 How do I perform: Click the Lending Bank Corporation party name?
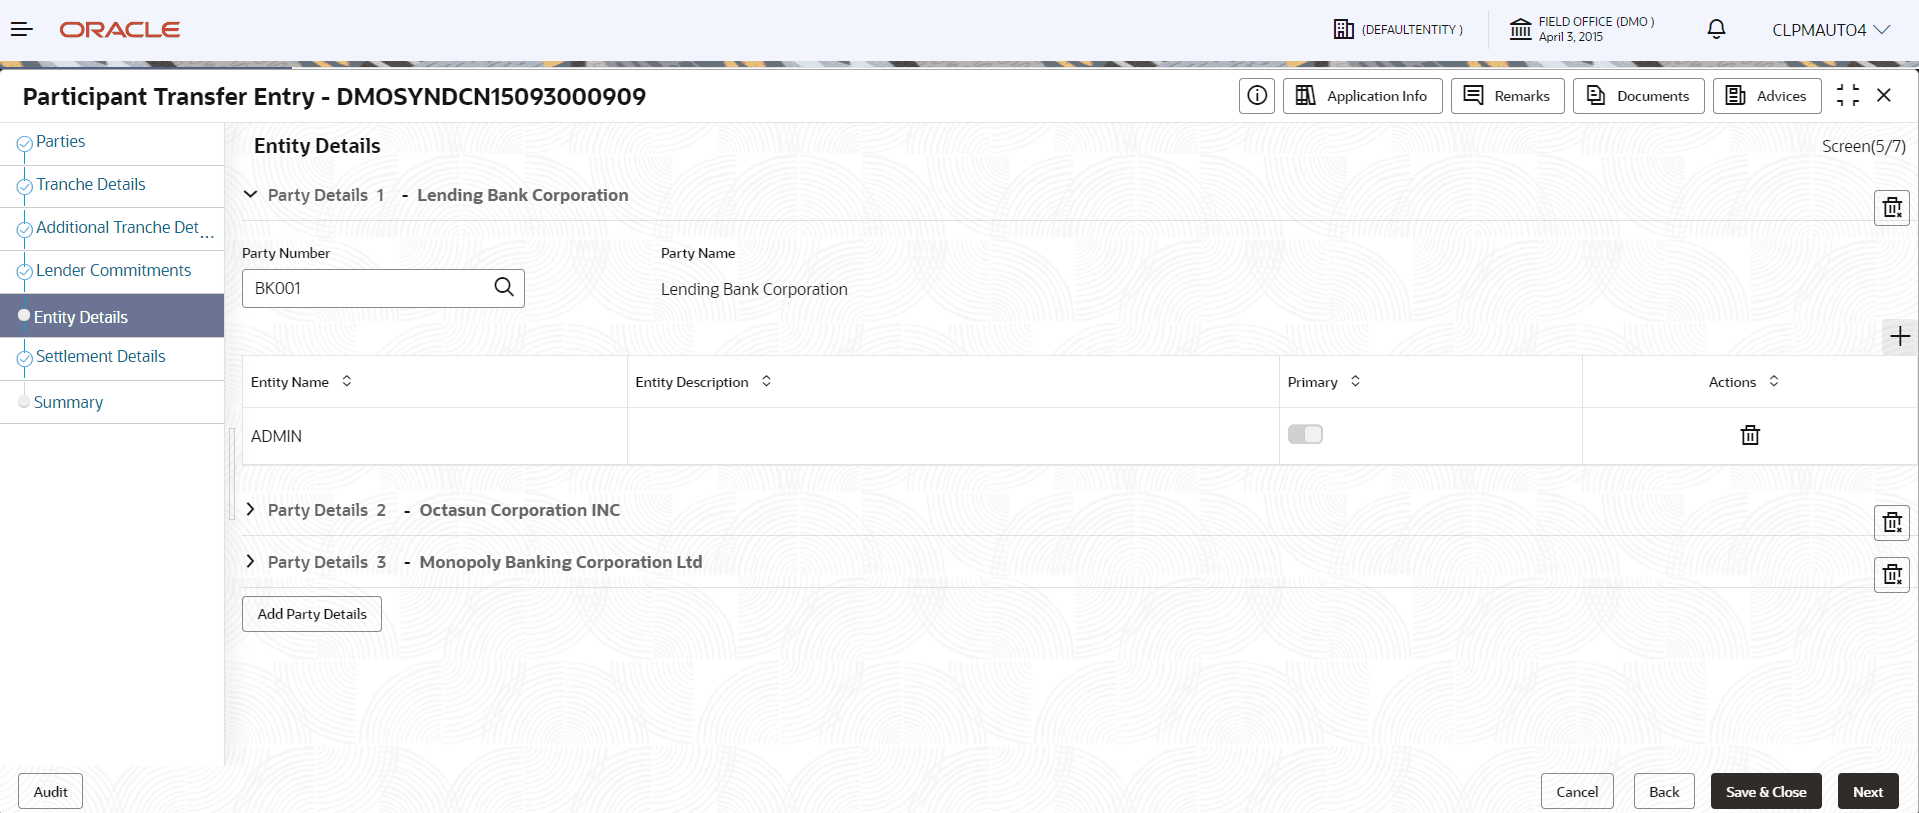coord(754,290)
